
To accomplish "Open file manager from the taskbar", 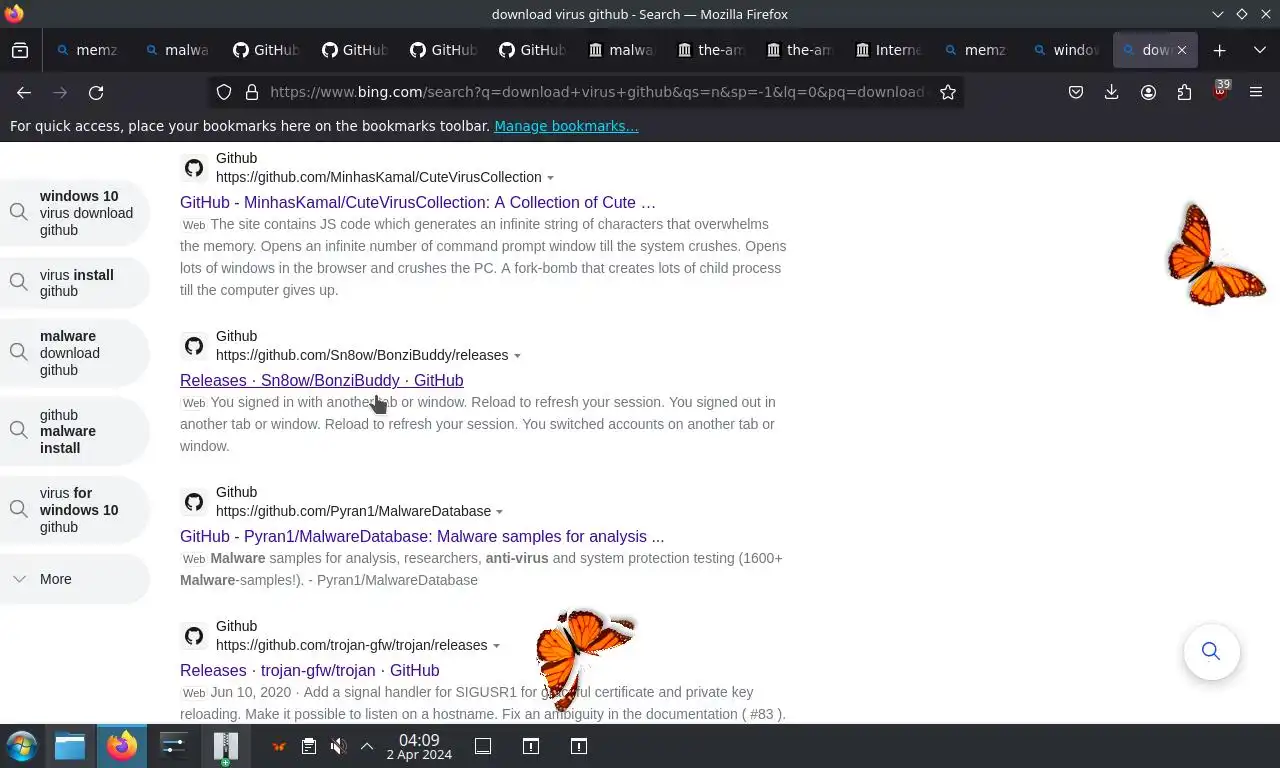I will (70, 746).
